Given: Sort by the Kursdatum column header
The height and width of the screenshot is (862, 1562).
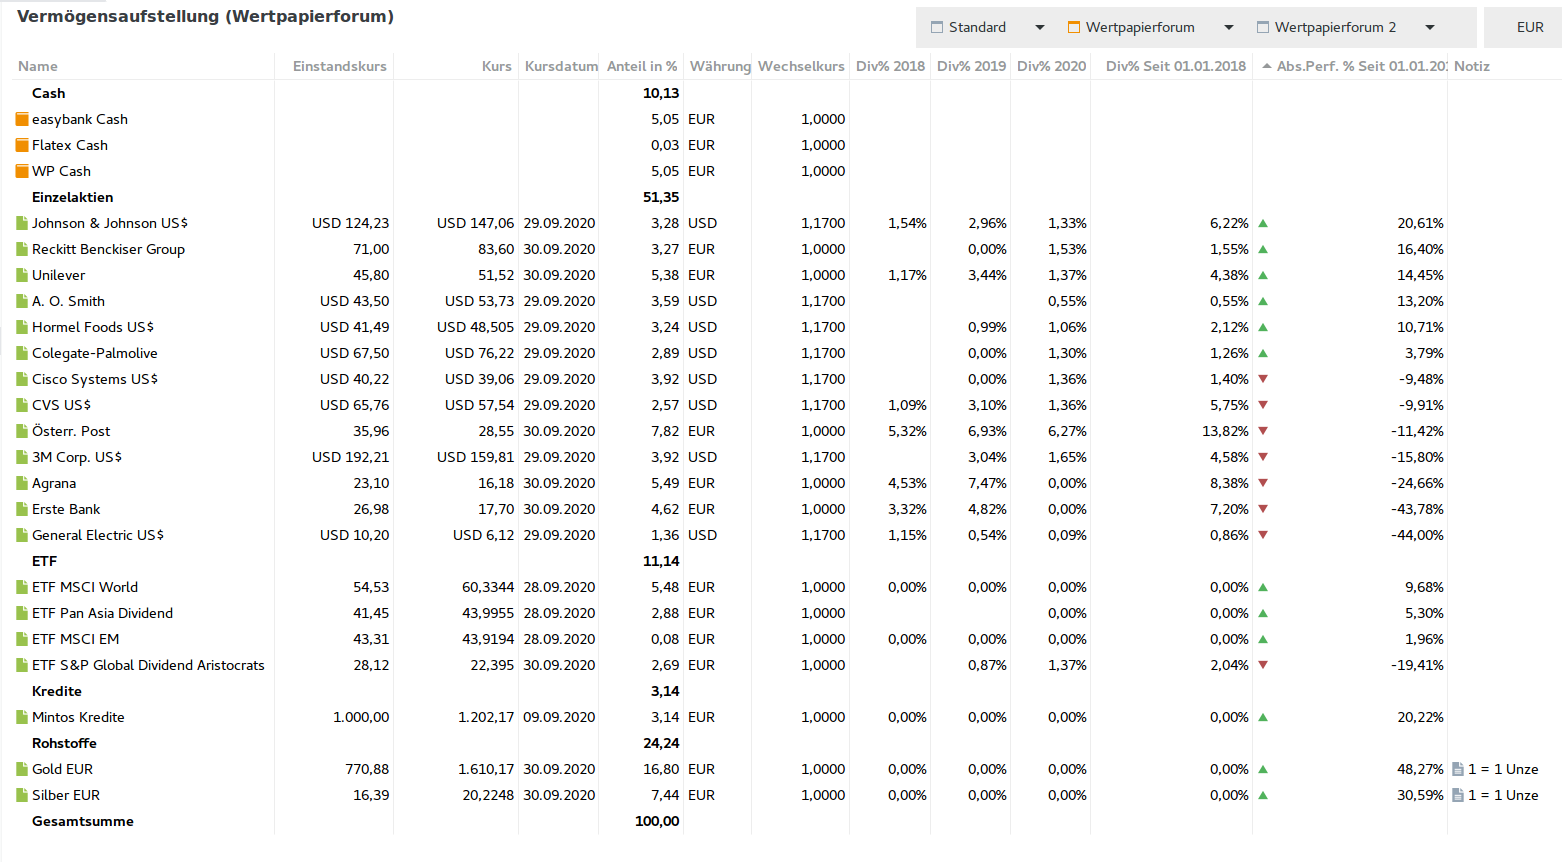Looking at the screenshot, I should pos(561,66).
